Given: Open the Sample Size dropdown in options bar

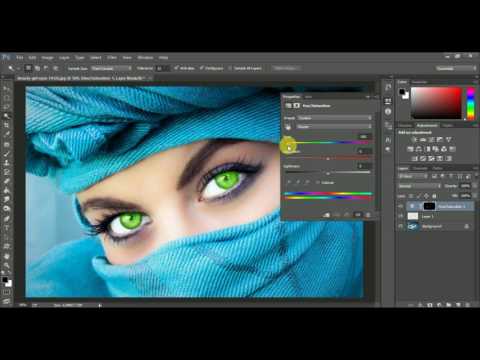Looking at the screenshot, I should tap(111, 68).
